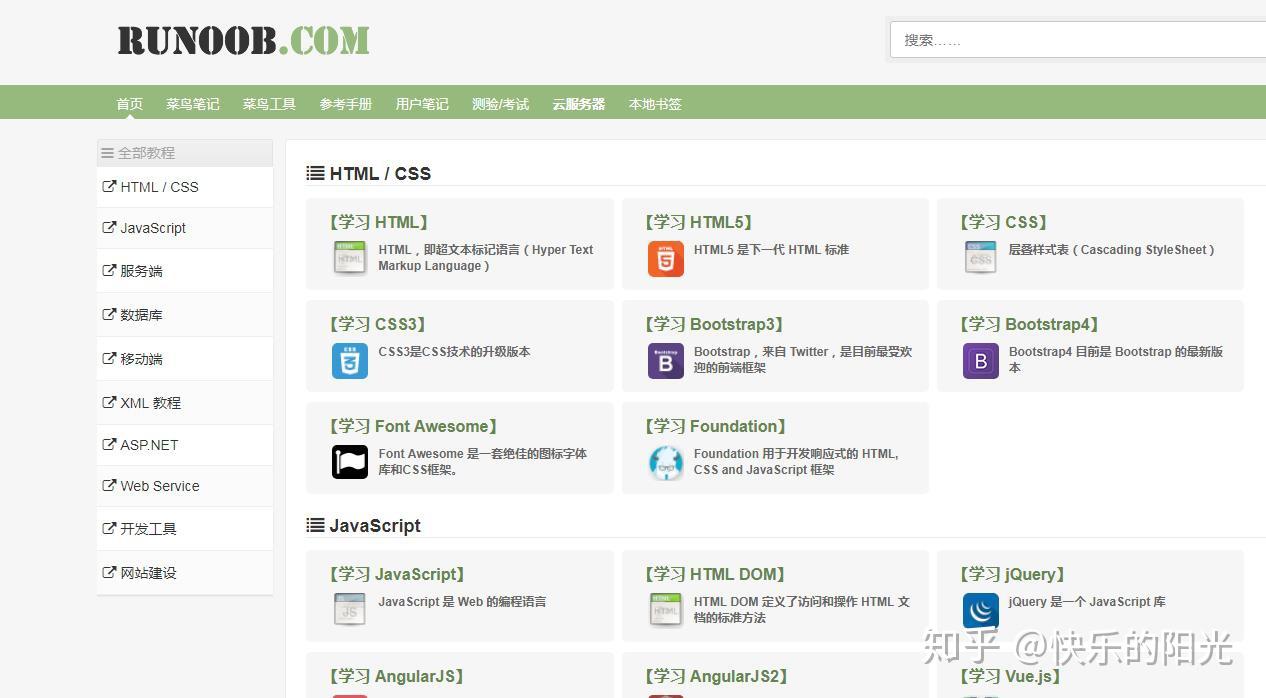Open the 用户笔记 navigation item
This screenshot has width=1266, height=698.
pos(422,104)
